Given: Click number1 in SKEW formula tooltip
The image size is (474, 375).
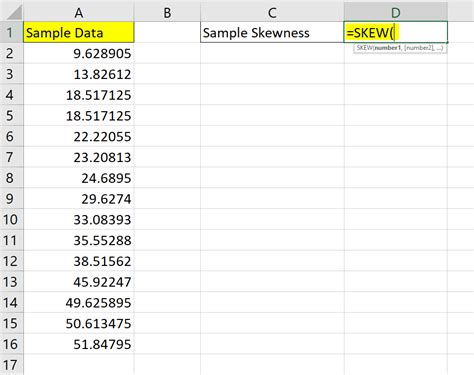Looking at the screenshot, I should tap(388, 48).
